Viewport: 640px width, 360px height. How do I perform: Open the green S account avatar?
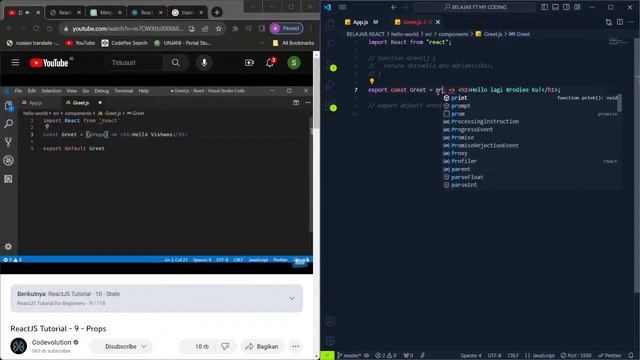click(294, 62)
